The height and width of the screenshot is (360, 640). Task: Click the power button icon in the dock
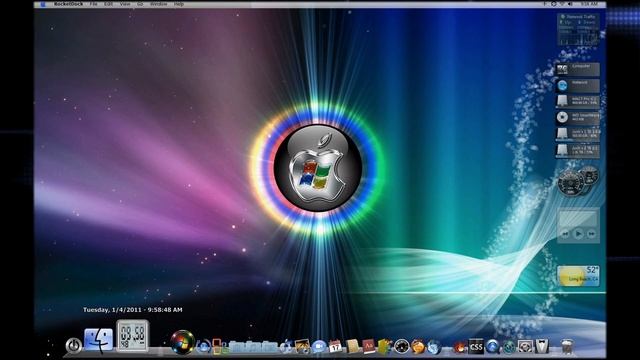[x=73, y=345]
